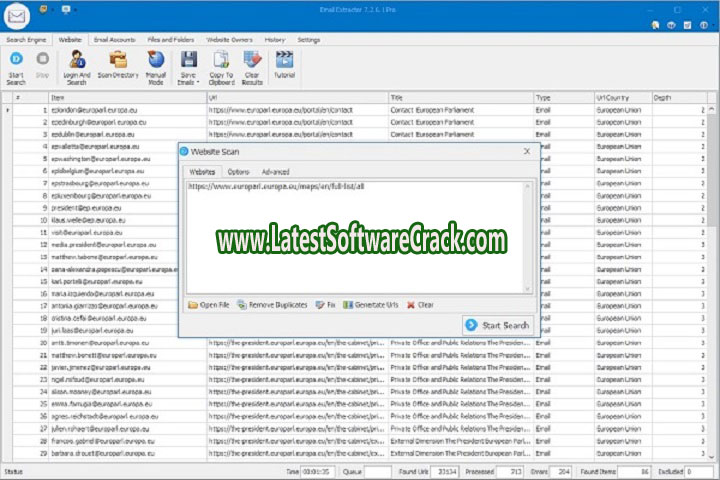Open the Search Engine tab

click(26, 40)
